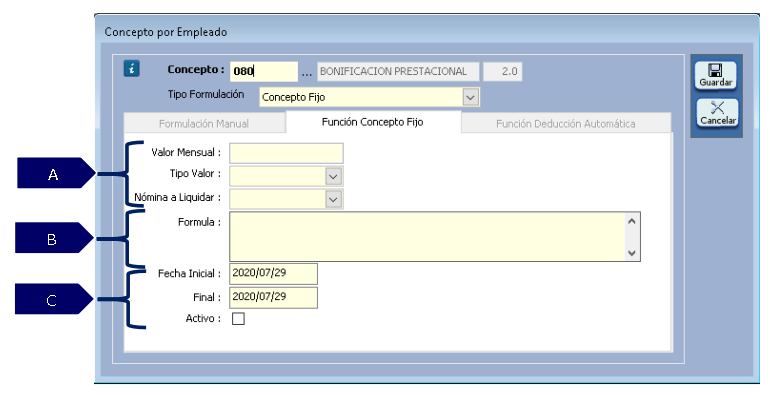Click the blue info icon beside Concepto

pyautogui.click(x=132, y=68)
